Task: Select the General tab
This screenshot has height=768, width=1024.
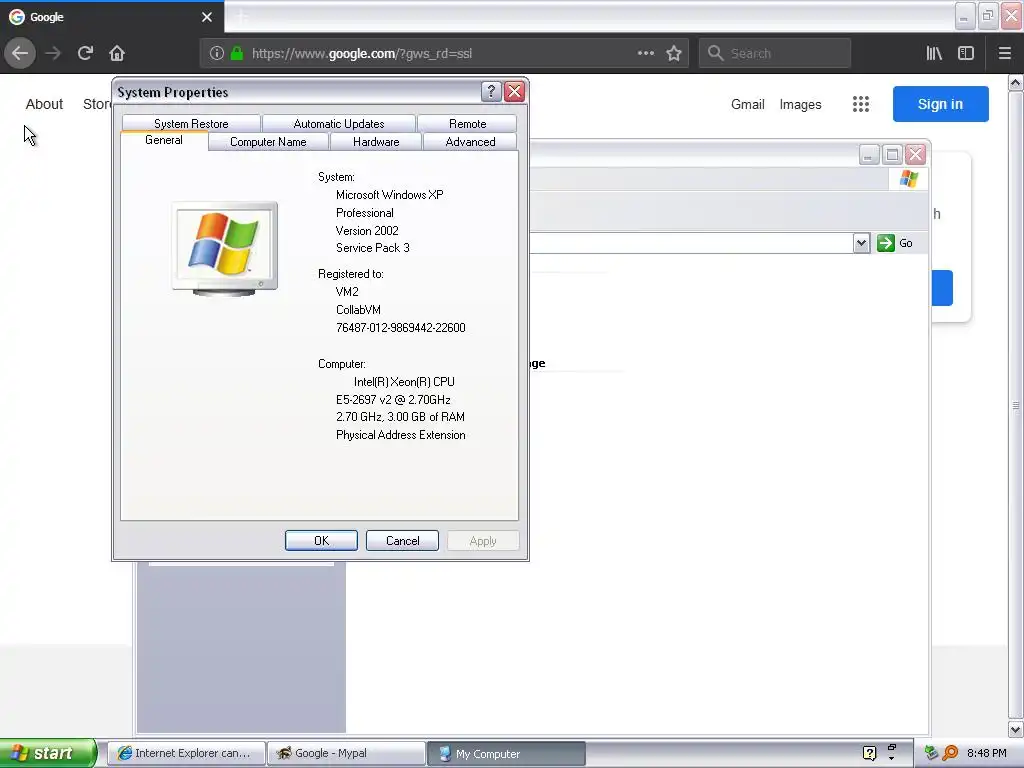Action: point(164,140)
